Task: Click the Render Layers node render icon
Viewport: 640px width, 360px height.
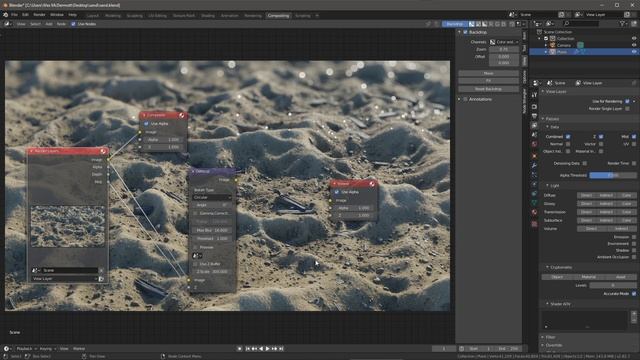Action: pos(103,151)
